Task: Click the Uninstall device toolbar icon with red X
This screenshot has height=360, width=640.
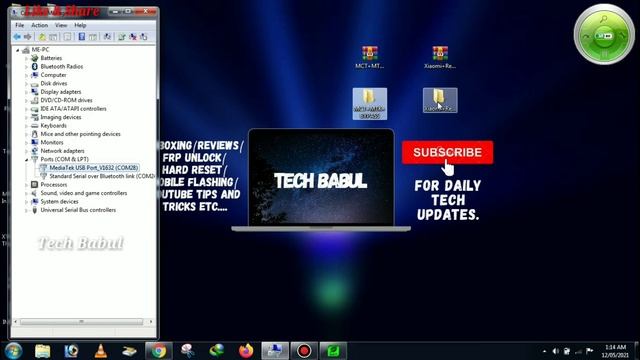Action: 133,37
